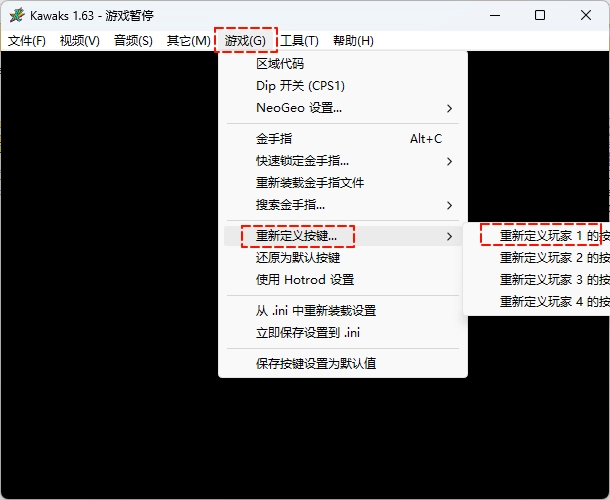The height and width of the screenshot is (500, 610).
Task: Open the 音频(S) menu
Action: point(133,40)
